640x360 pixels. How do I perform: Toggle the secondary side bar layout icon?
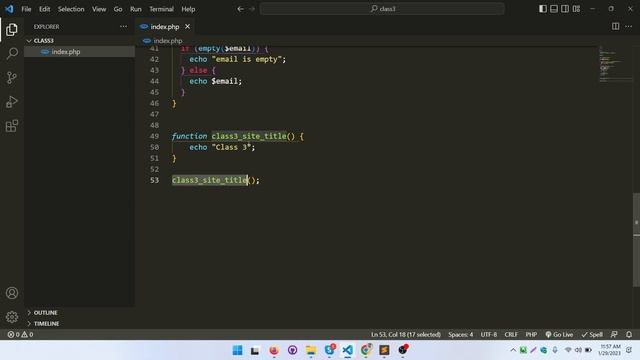[565, 9]
